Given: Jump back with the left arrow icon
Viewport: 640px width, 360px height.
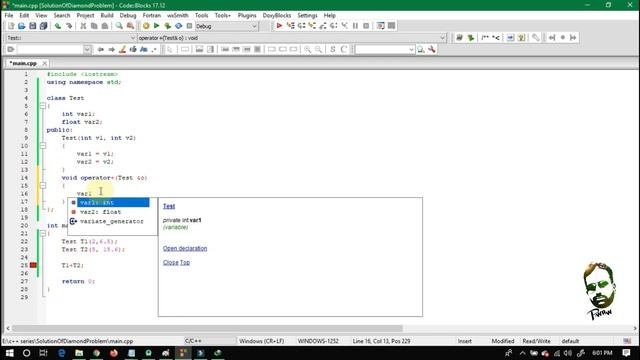Looking at the screenshot, I should tap(100, 49).
